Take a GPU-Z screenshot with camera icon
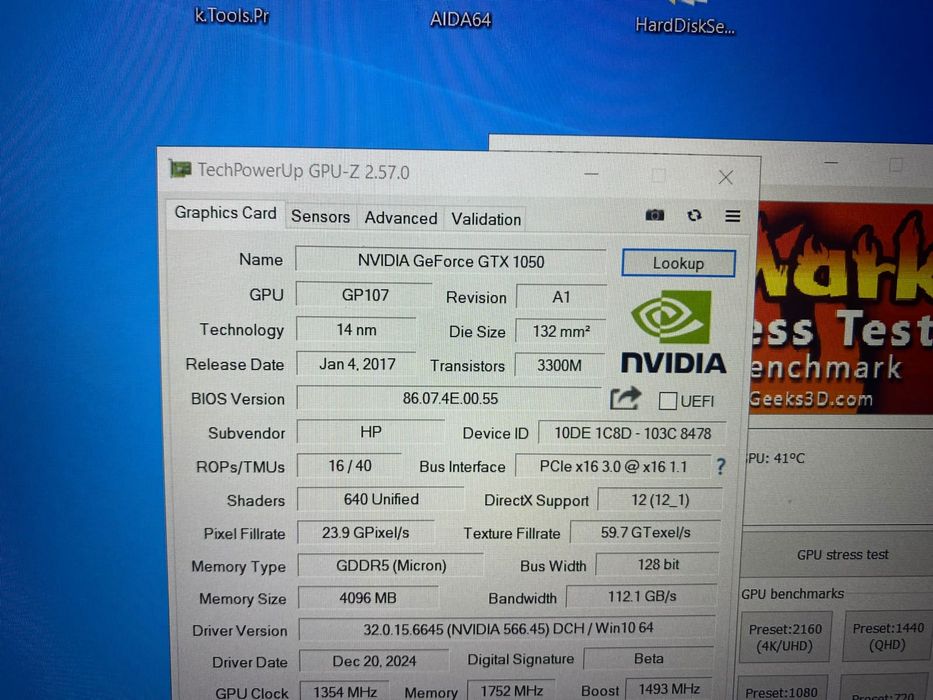933x700 pixels. pyautogui.click(x=655, y=215)
